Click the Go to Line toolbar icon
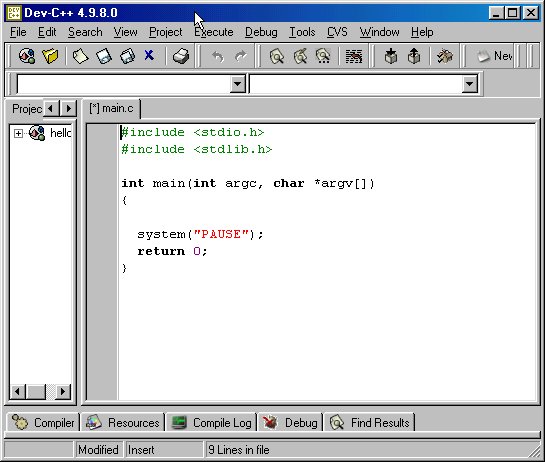 (354, 56)
